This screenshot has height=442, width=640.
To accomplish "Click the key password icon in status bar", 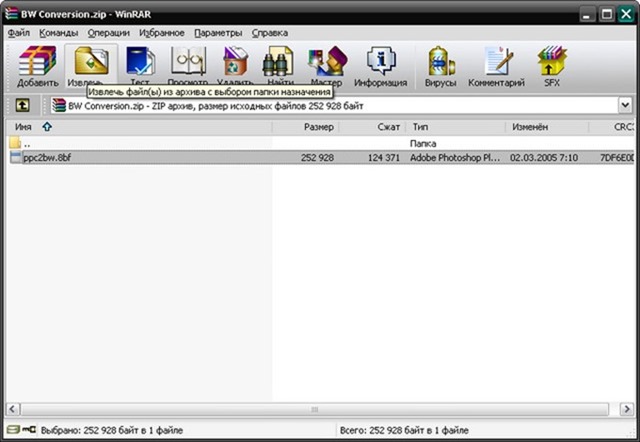I will point(29,430).
